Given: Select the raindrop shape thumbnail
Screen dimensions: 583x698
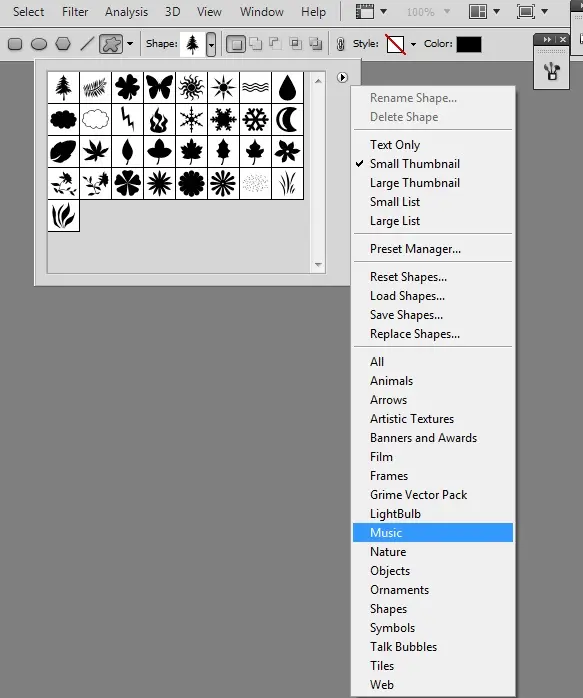Looking at the screenshot, I should [x=287, y=87].
